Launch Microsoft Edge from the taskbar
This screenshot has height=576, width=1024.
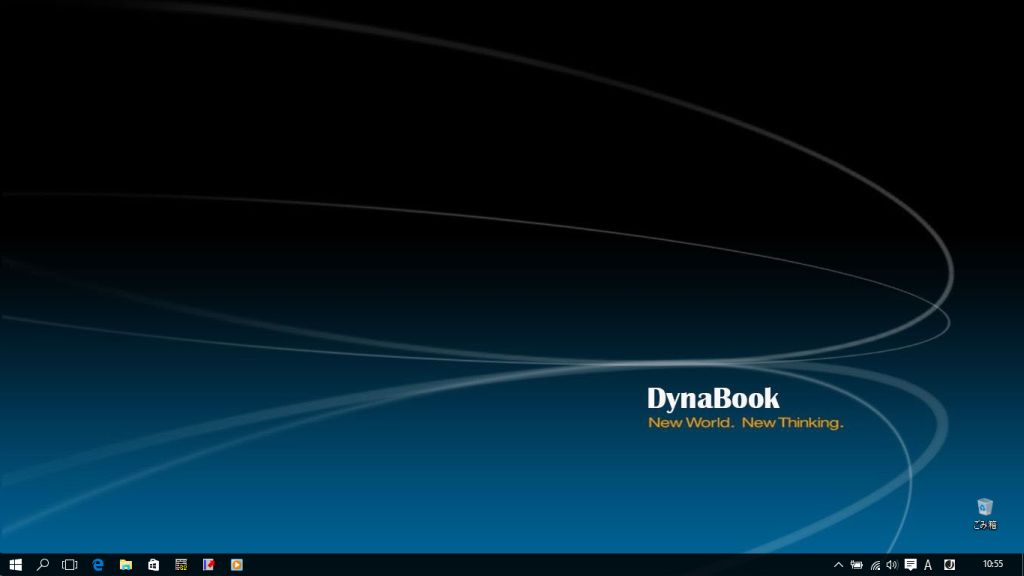(98, 564)
